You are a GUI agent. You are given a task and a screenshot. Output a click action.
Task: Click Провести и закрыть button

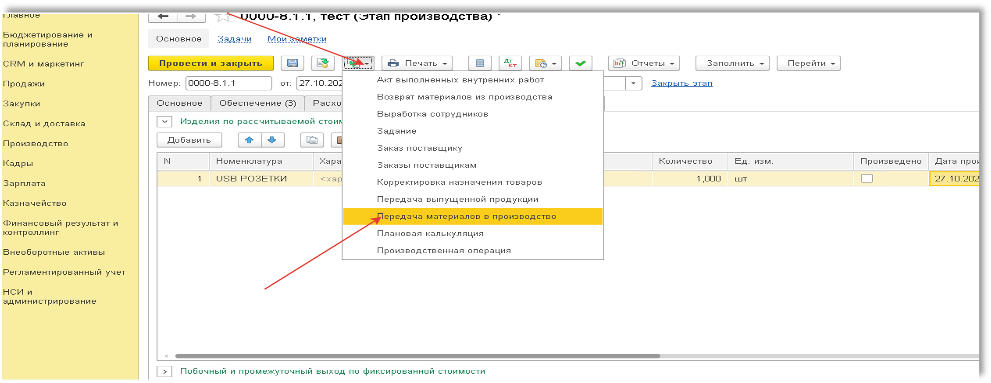pos(210,63)
